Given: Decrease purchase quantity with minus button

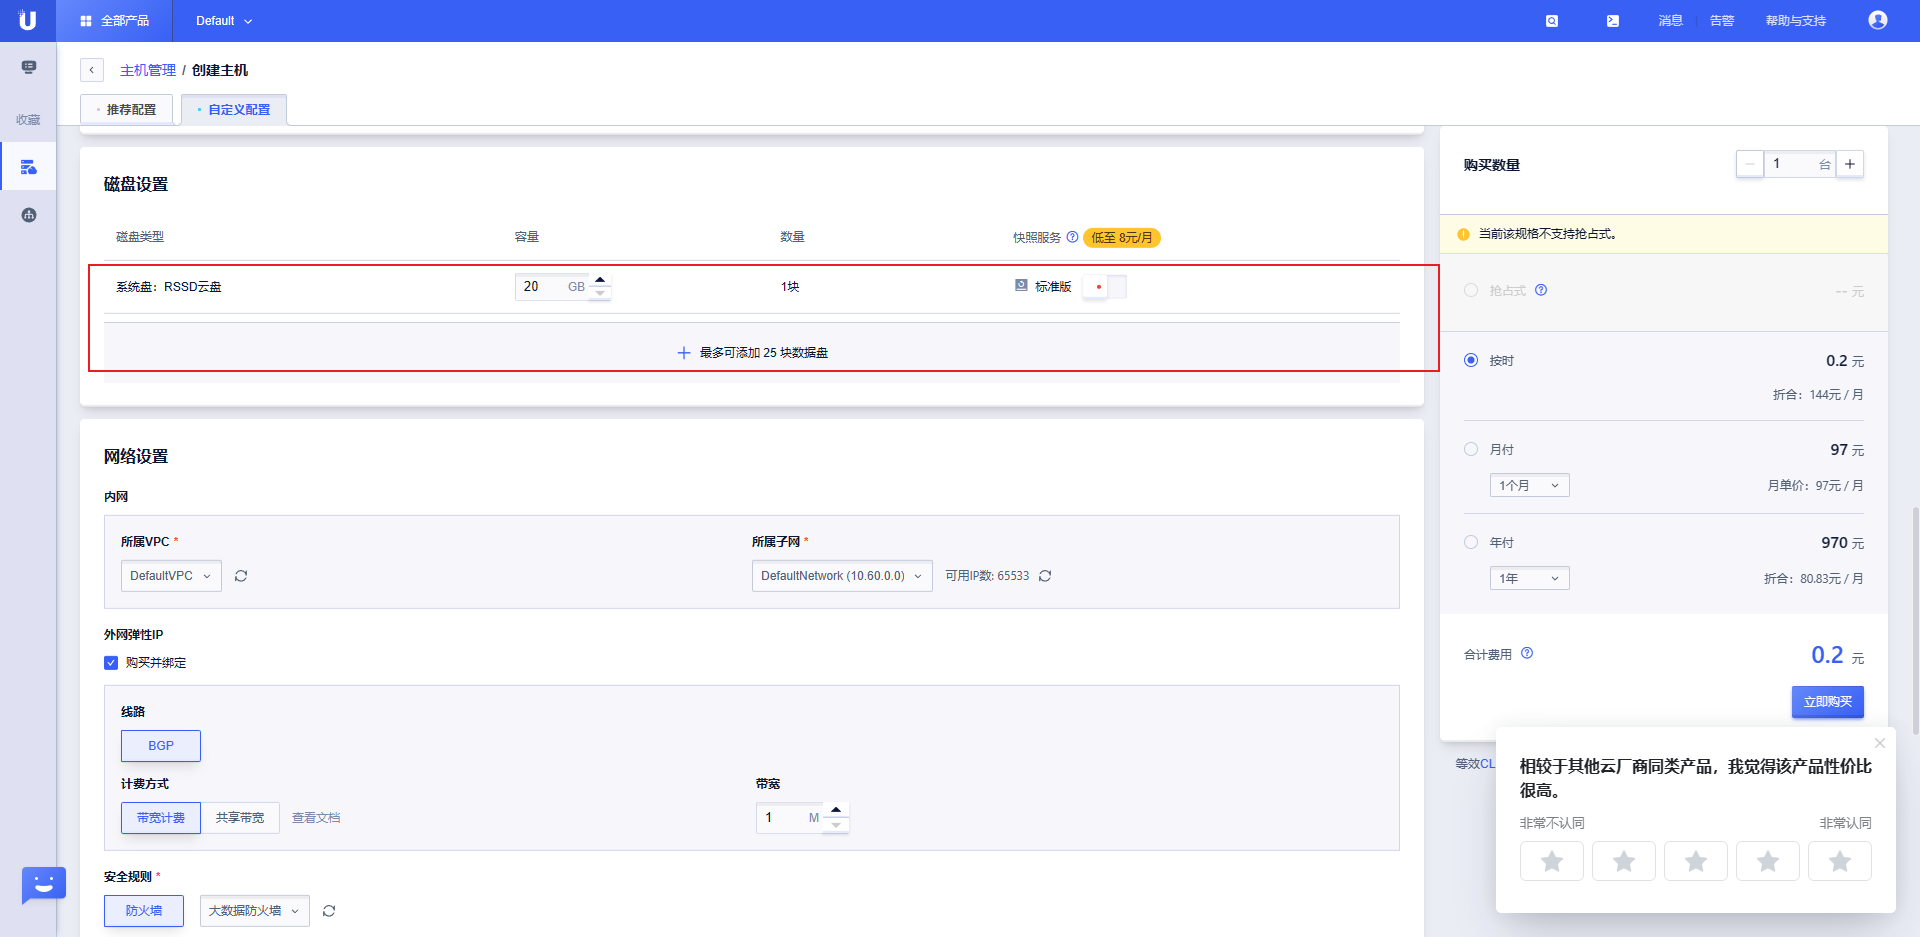Looking at the screenshot, I should click(x=1750, y=164).
